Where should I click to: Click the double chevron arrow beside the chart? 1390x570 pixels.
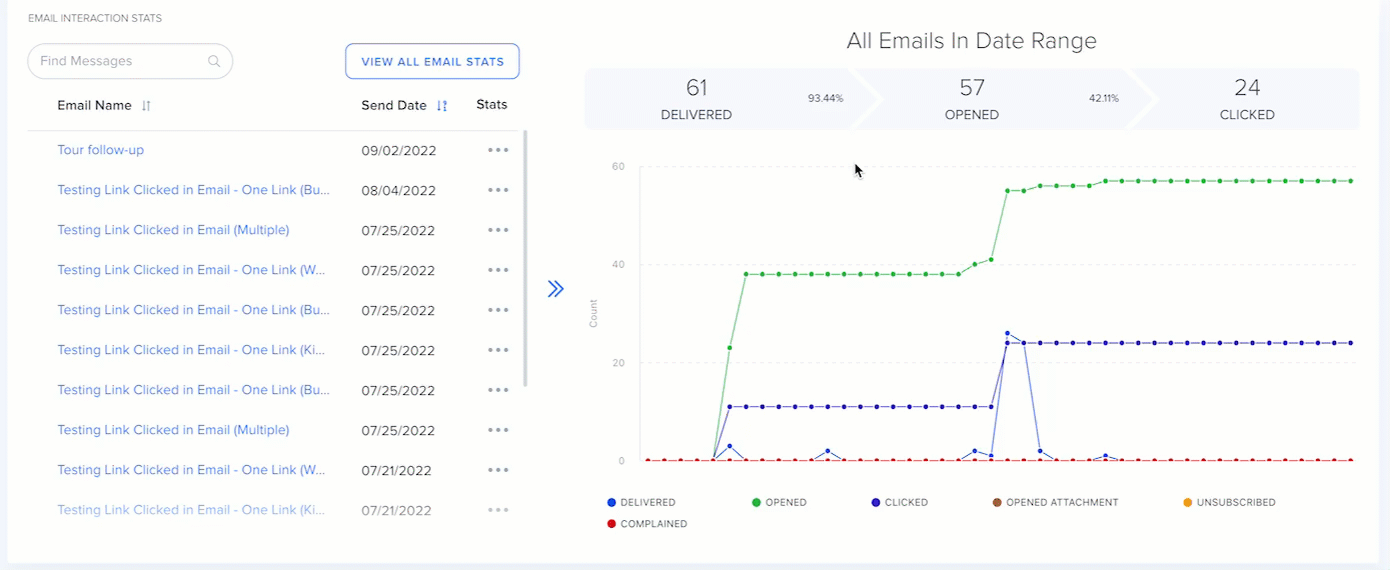pos(556,289)
